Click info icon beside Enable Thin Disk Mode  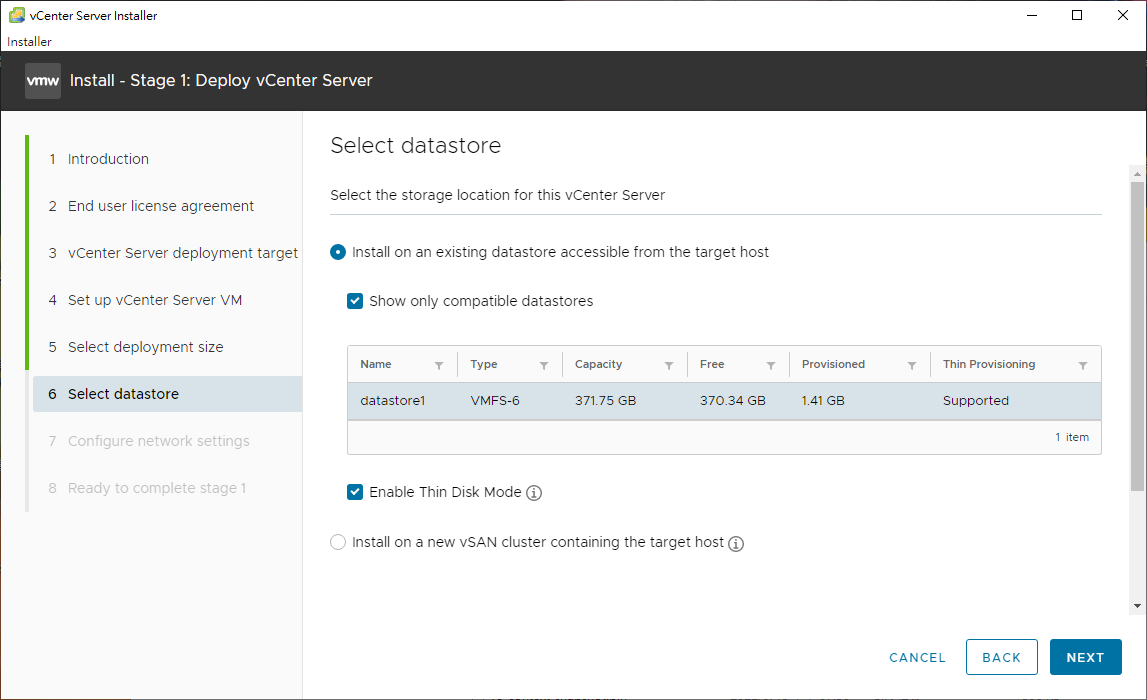[534, 493]
